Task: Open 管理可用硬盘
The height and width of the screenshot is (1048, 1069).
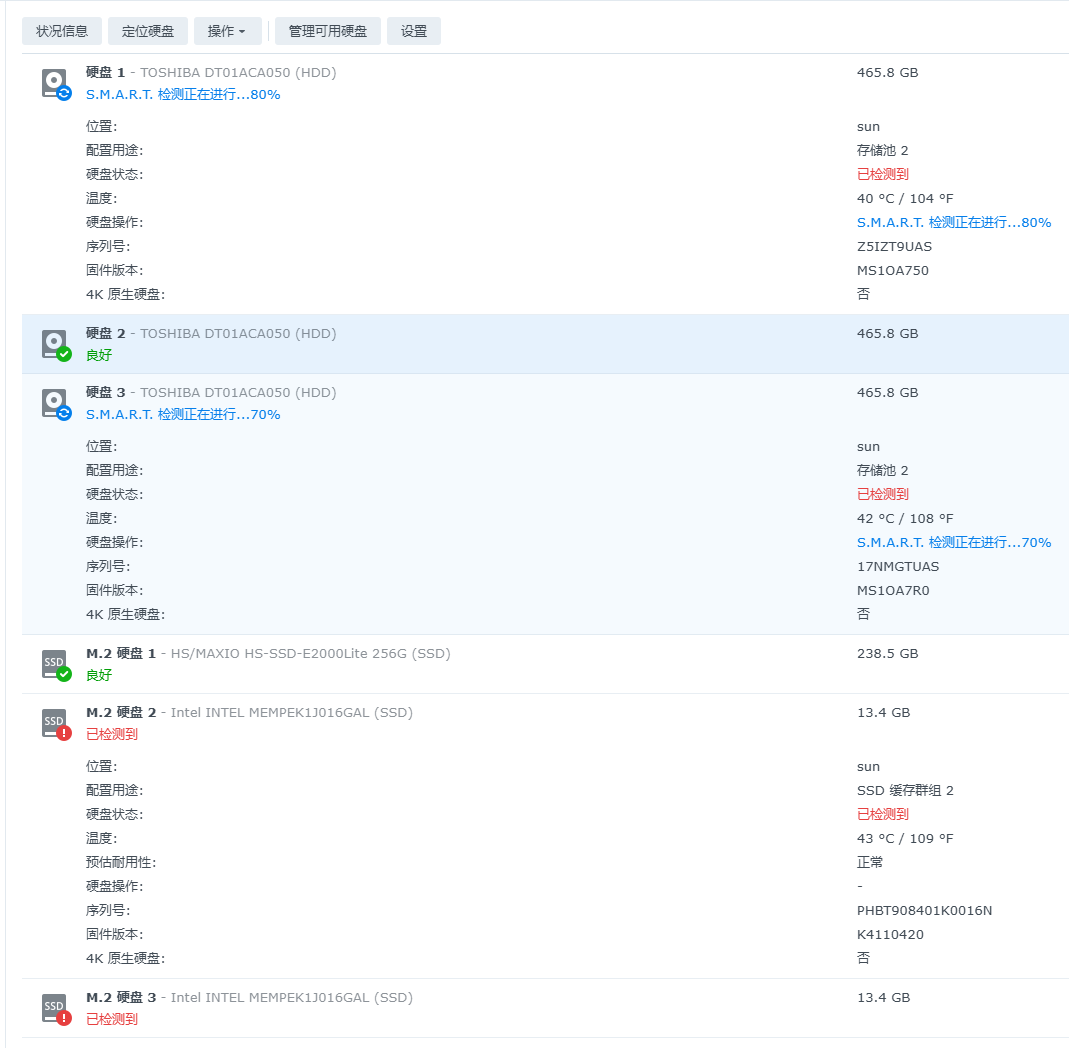Action: pyautogui.click(x=328, y=31)
